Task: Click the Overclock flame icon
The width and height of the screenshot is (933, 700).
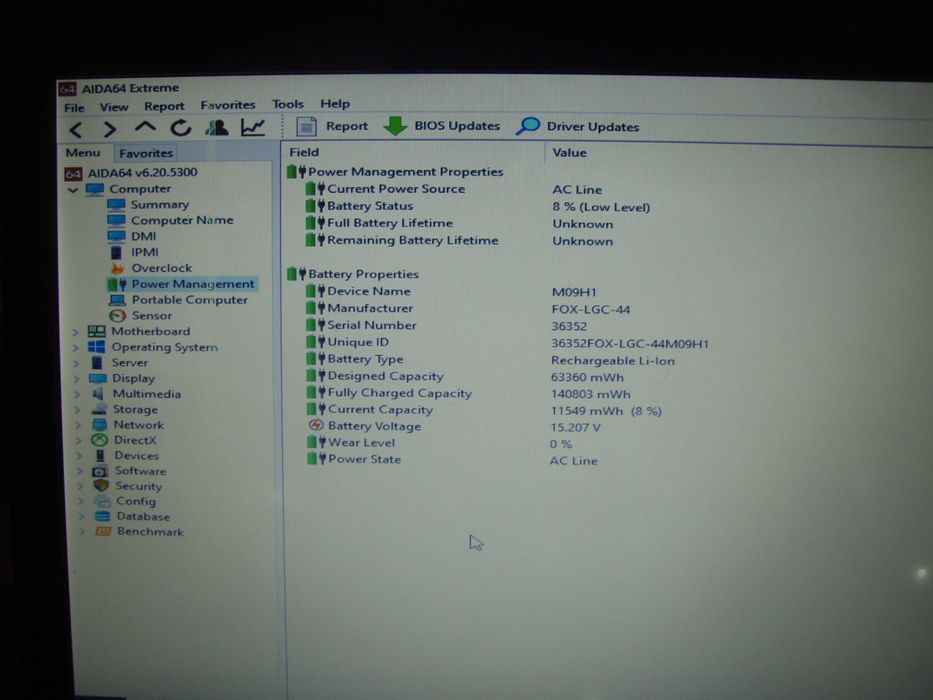Action: (117, 268)
